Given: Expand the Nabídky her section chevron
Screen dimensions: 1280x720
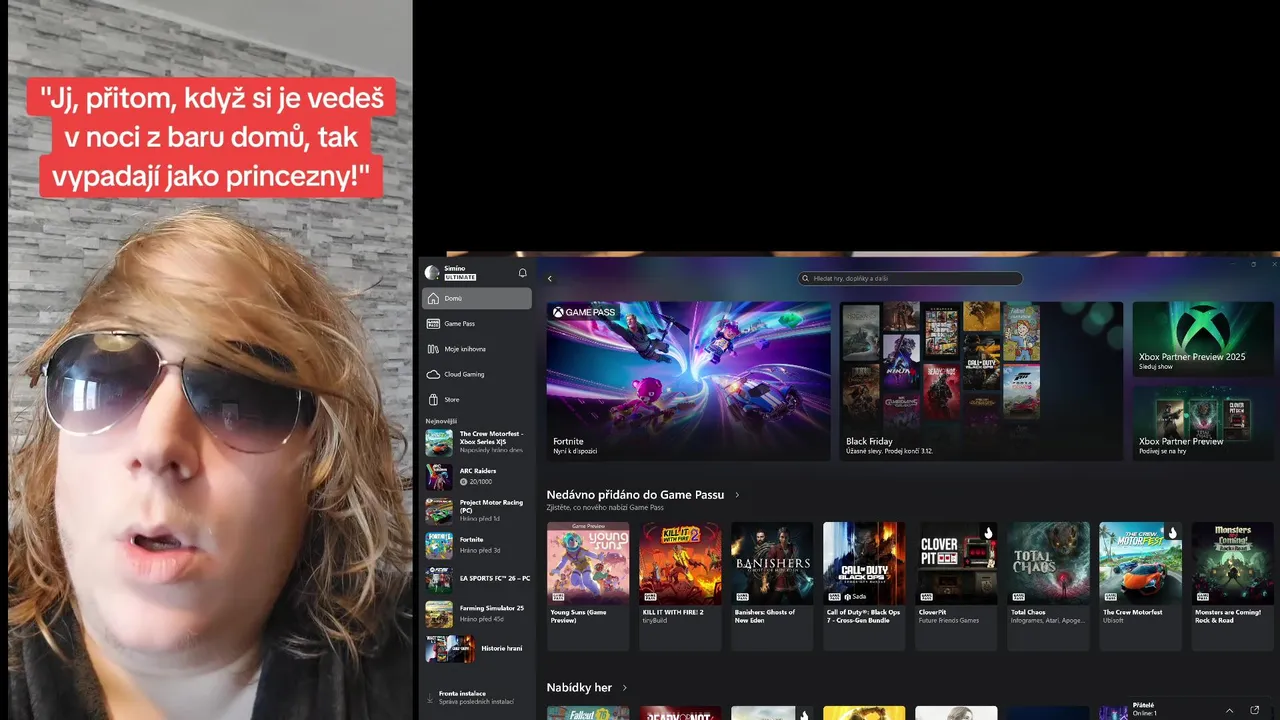Looking at the screenshot, I should click(625, 688).
